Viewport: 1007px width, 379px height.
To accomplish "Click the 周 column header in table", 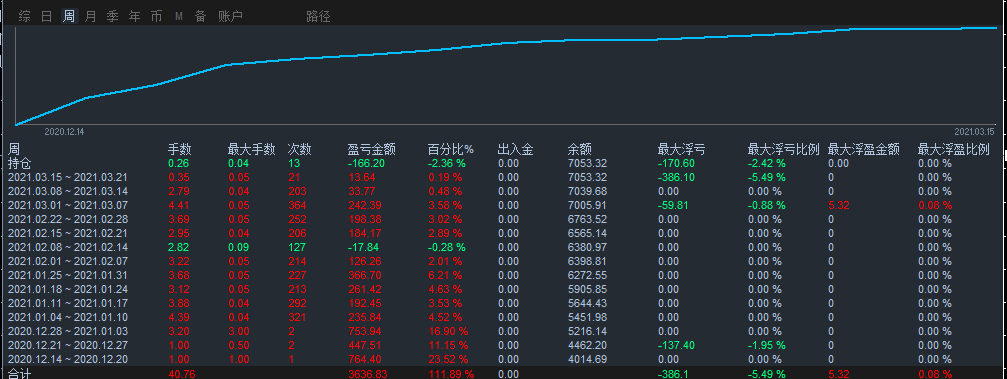I will point(14,150).
